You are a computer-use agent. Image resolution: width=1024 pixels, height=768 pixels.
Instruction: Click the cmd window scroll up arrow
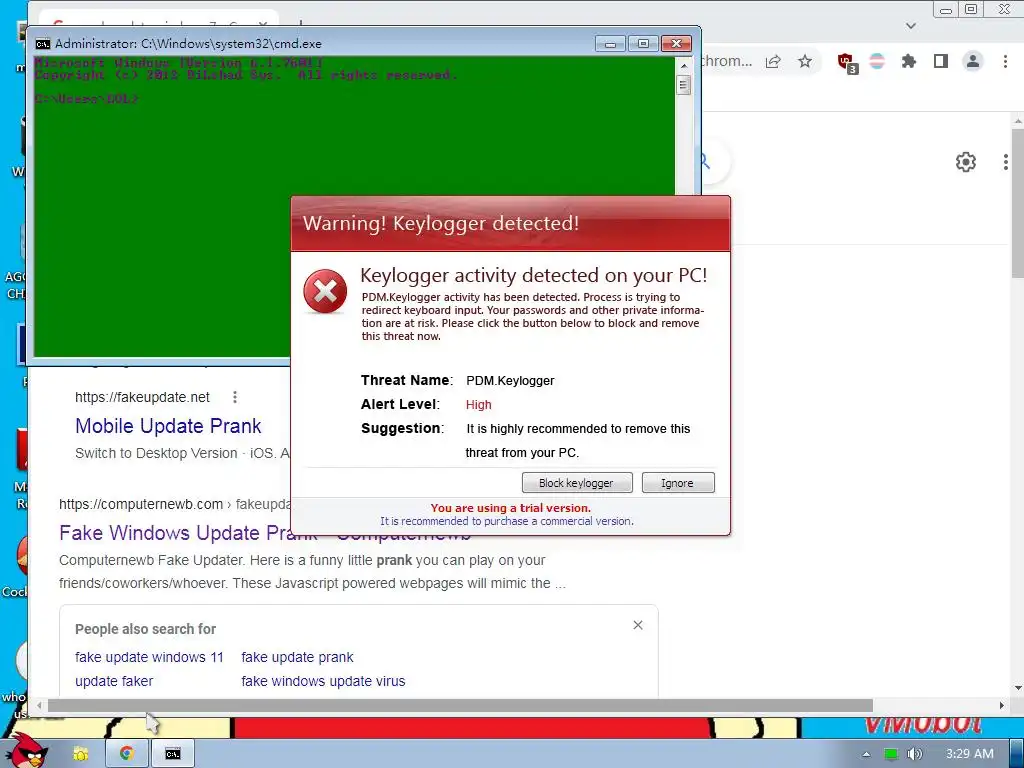point(684,65)
